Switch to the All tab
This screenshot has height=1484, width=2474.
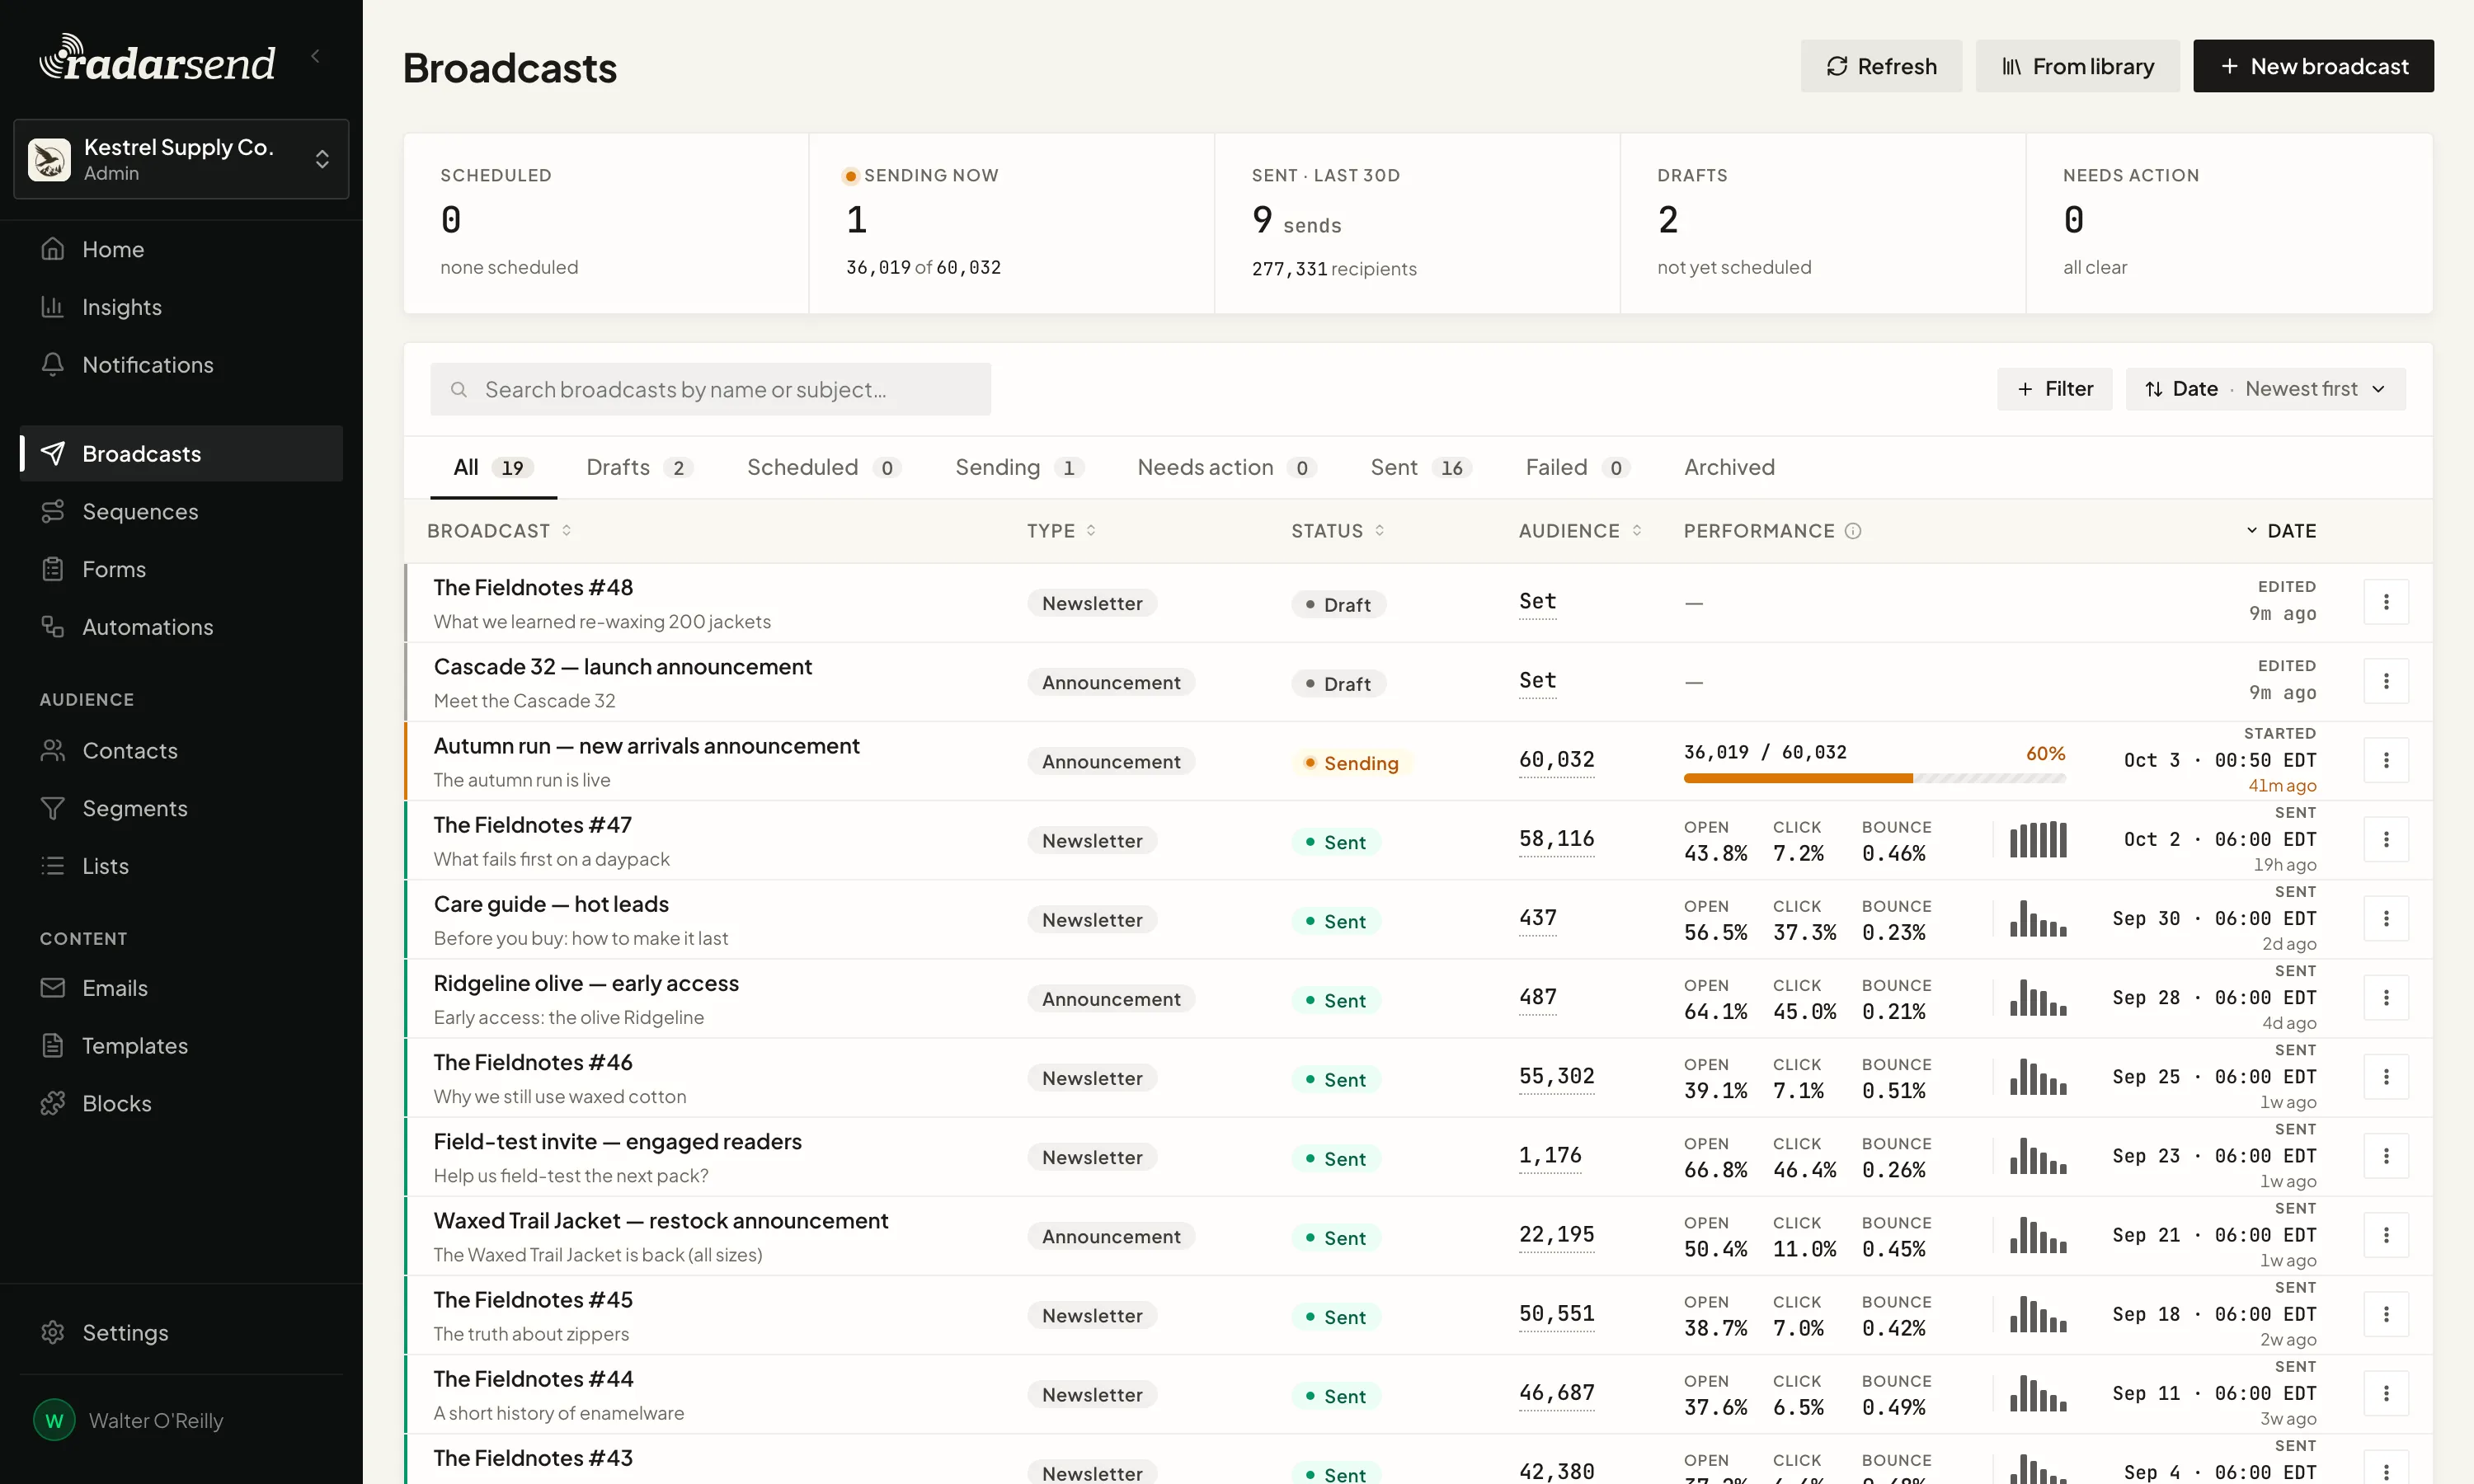click(493, 467)
